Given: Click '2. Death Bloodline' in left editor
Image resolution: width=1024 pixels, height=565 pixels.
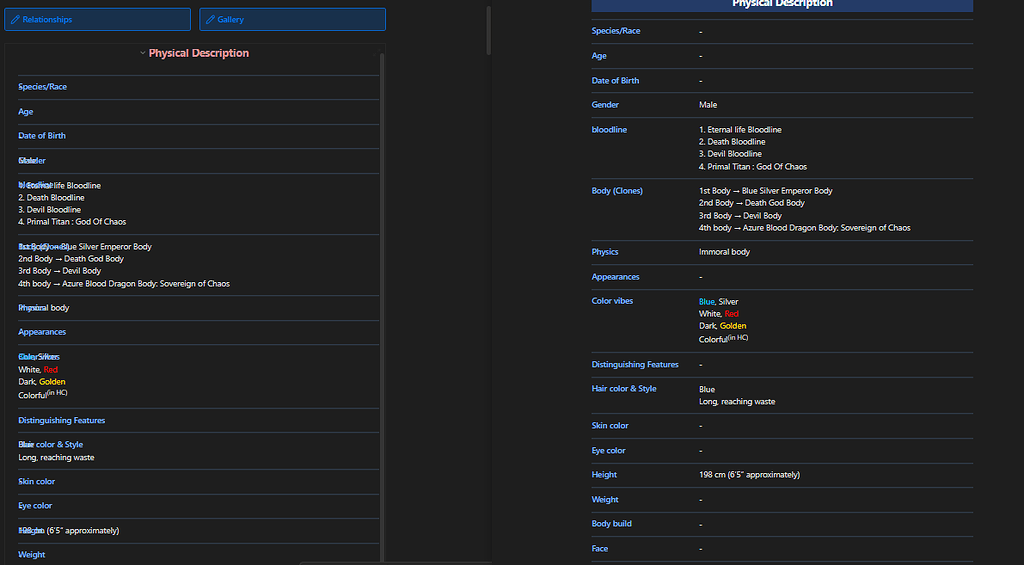Looking at the screenshot, I should [51, 198].
